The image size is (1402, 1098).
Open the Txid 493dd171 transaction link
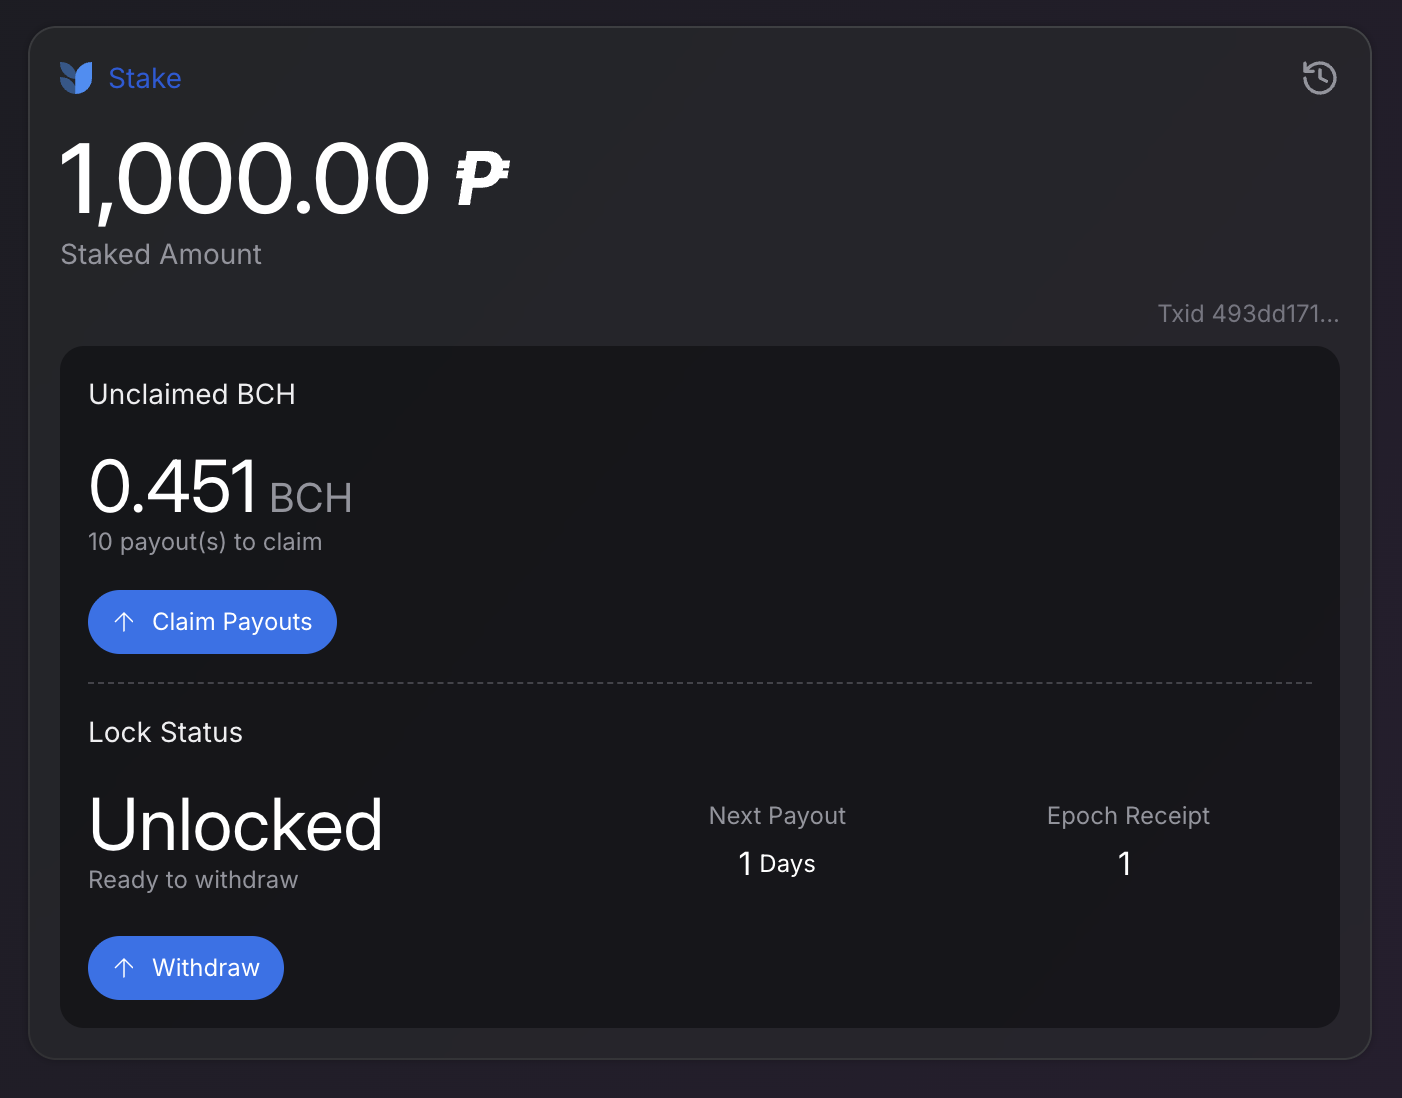coord(1248,313)
